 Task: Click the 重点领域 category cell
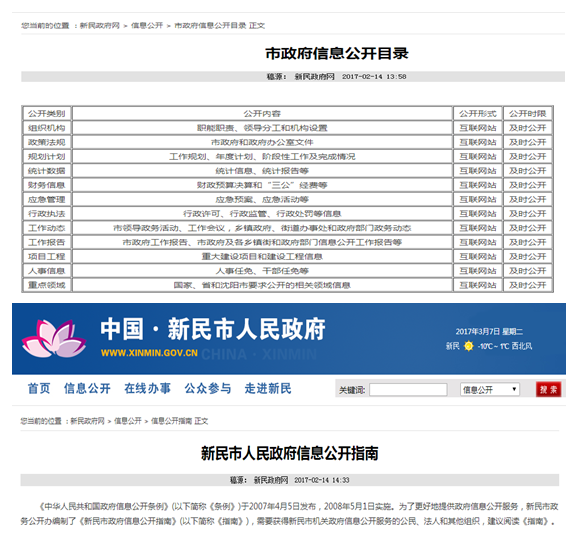pyautogui.click(x=47, y=285)
